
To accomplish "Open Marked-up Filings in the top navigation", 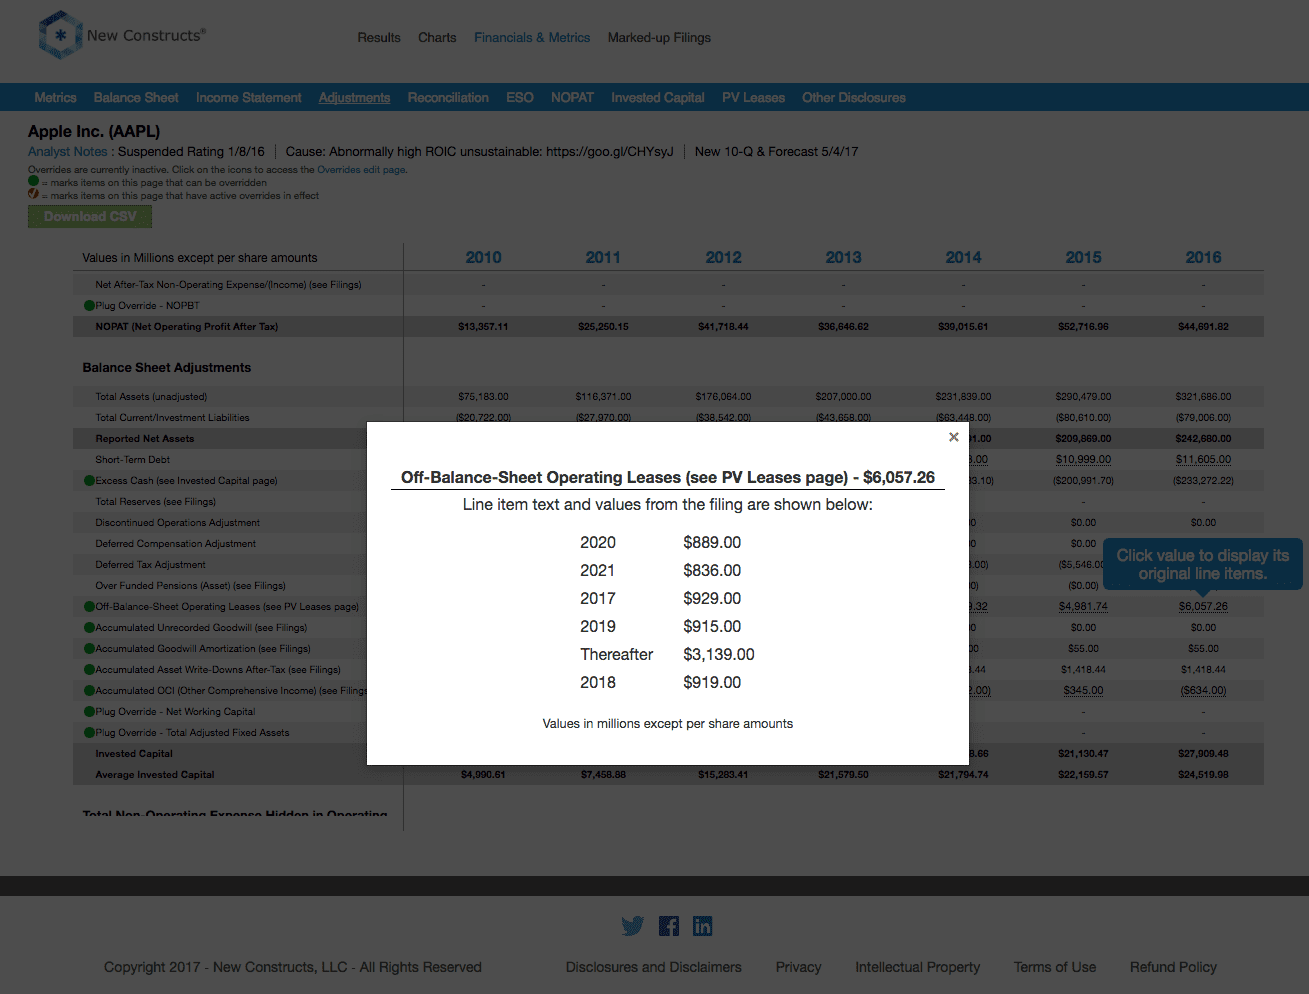I will click(x=659, y=38).
